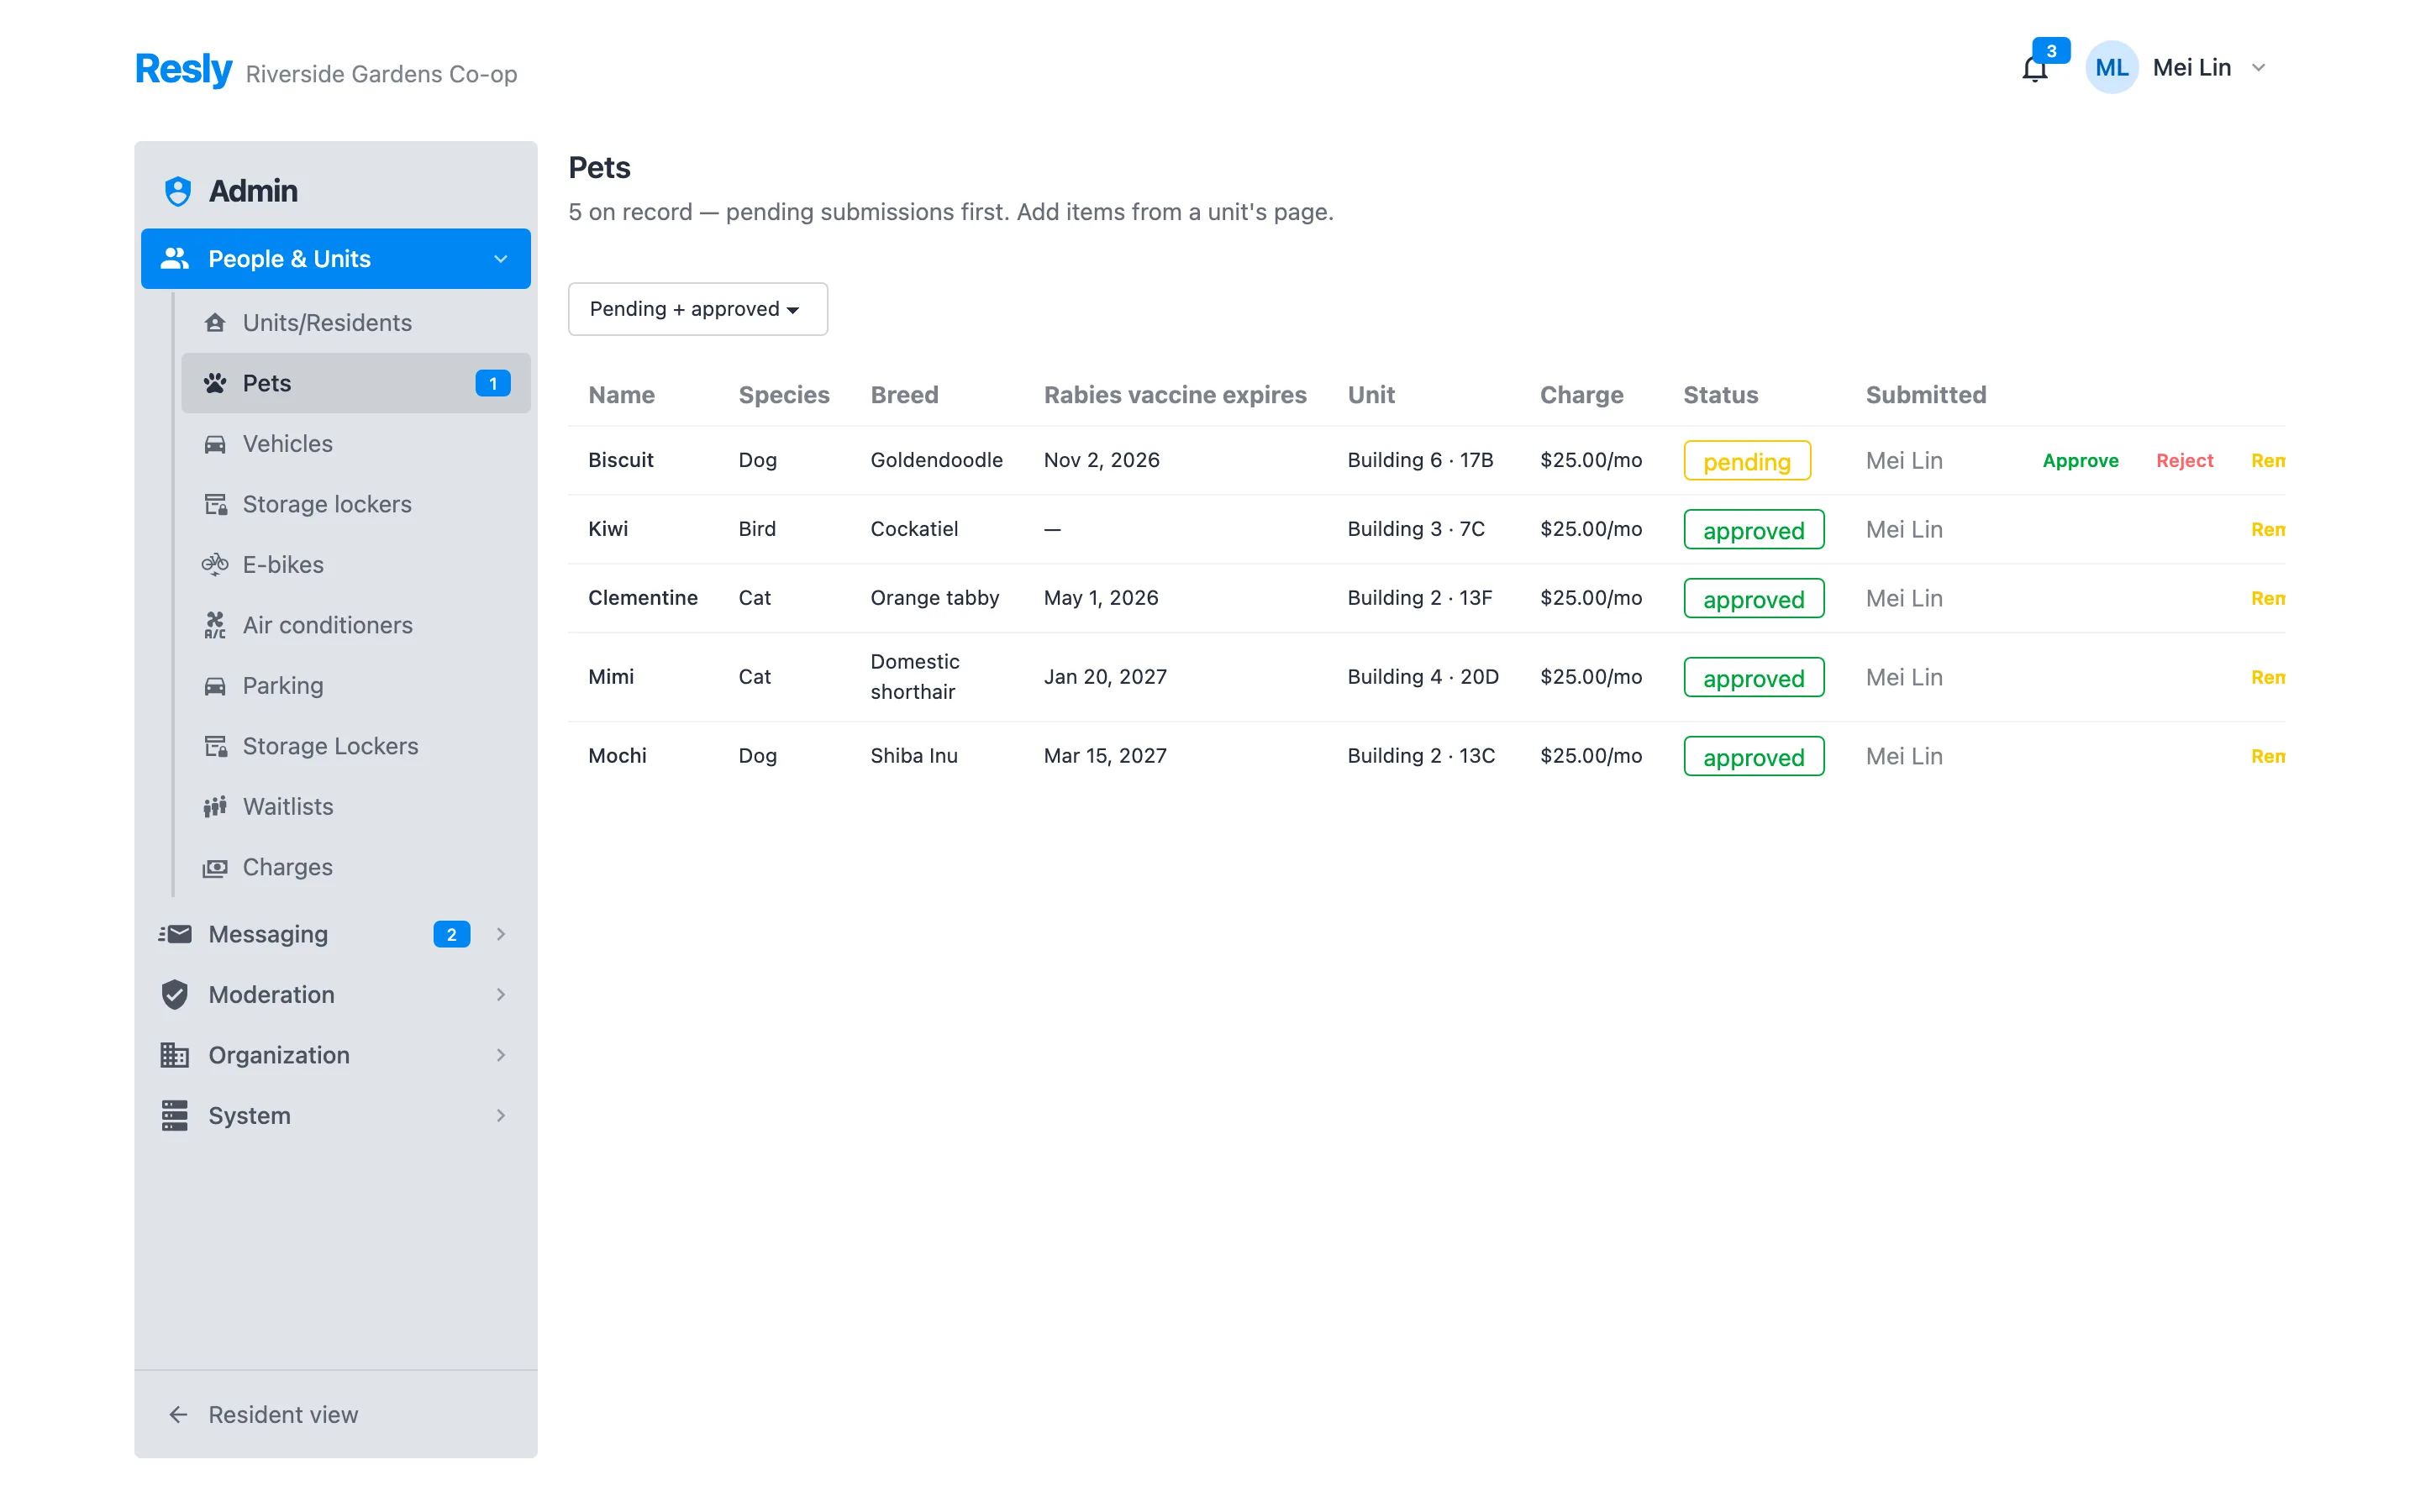Screen dimensions: 2420x1512
Task: Click the Storage lockers icon
Action: 215,504
